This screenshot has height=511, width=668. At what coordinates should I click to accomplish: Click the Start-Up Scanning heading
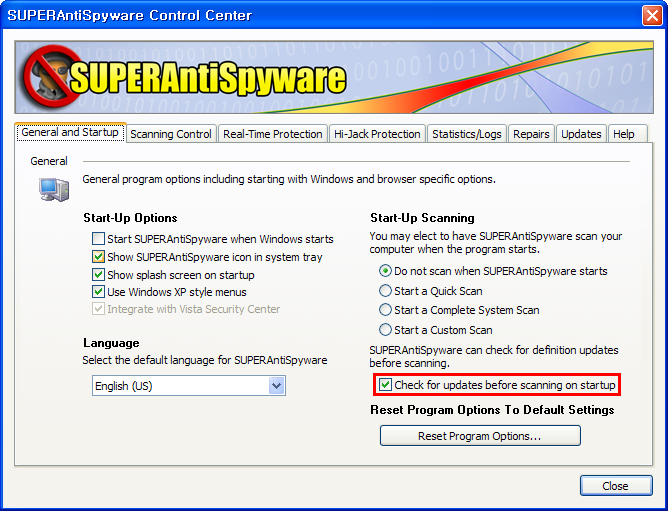tap(422, 218)
